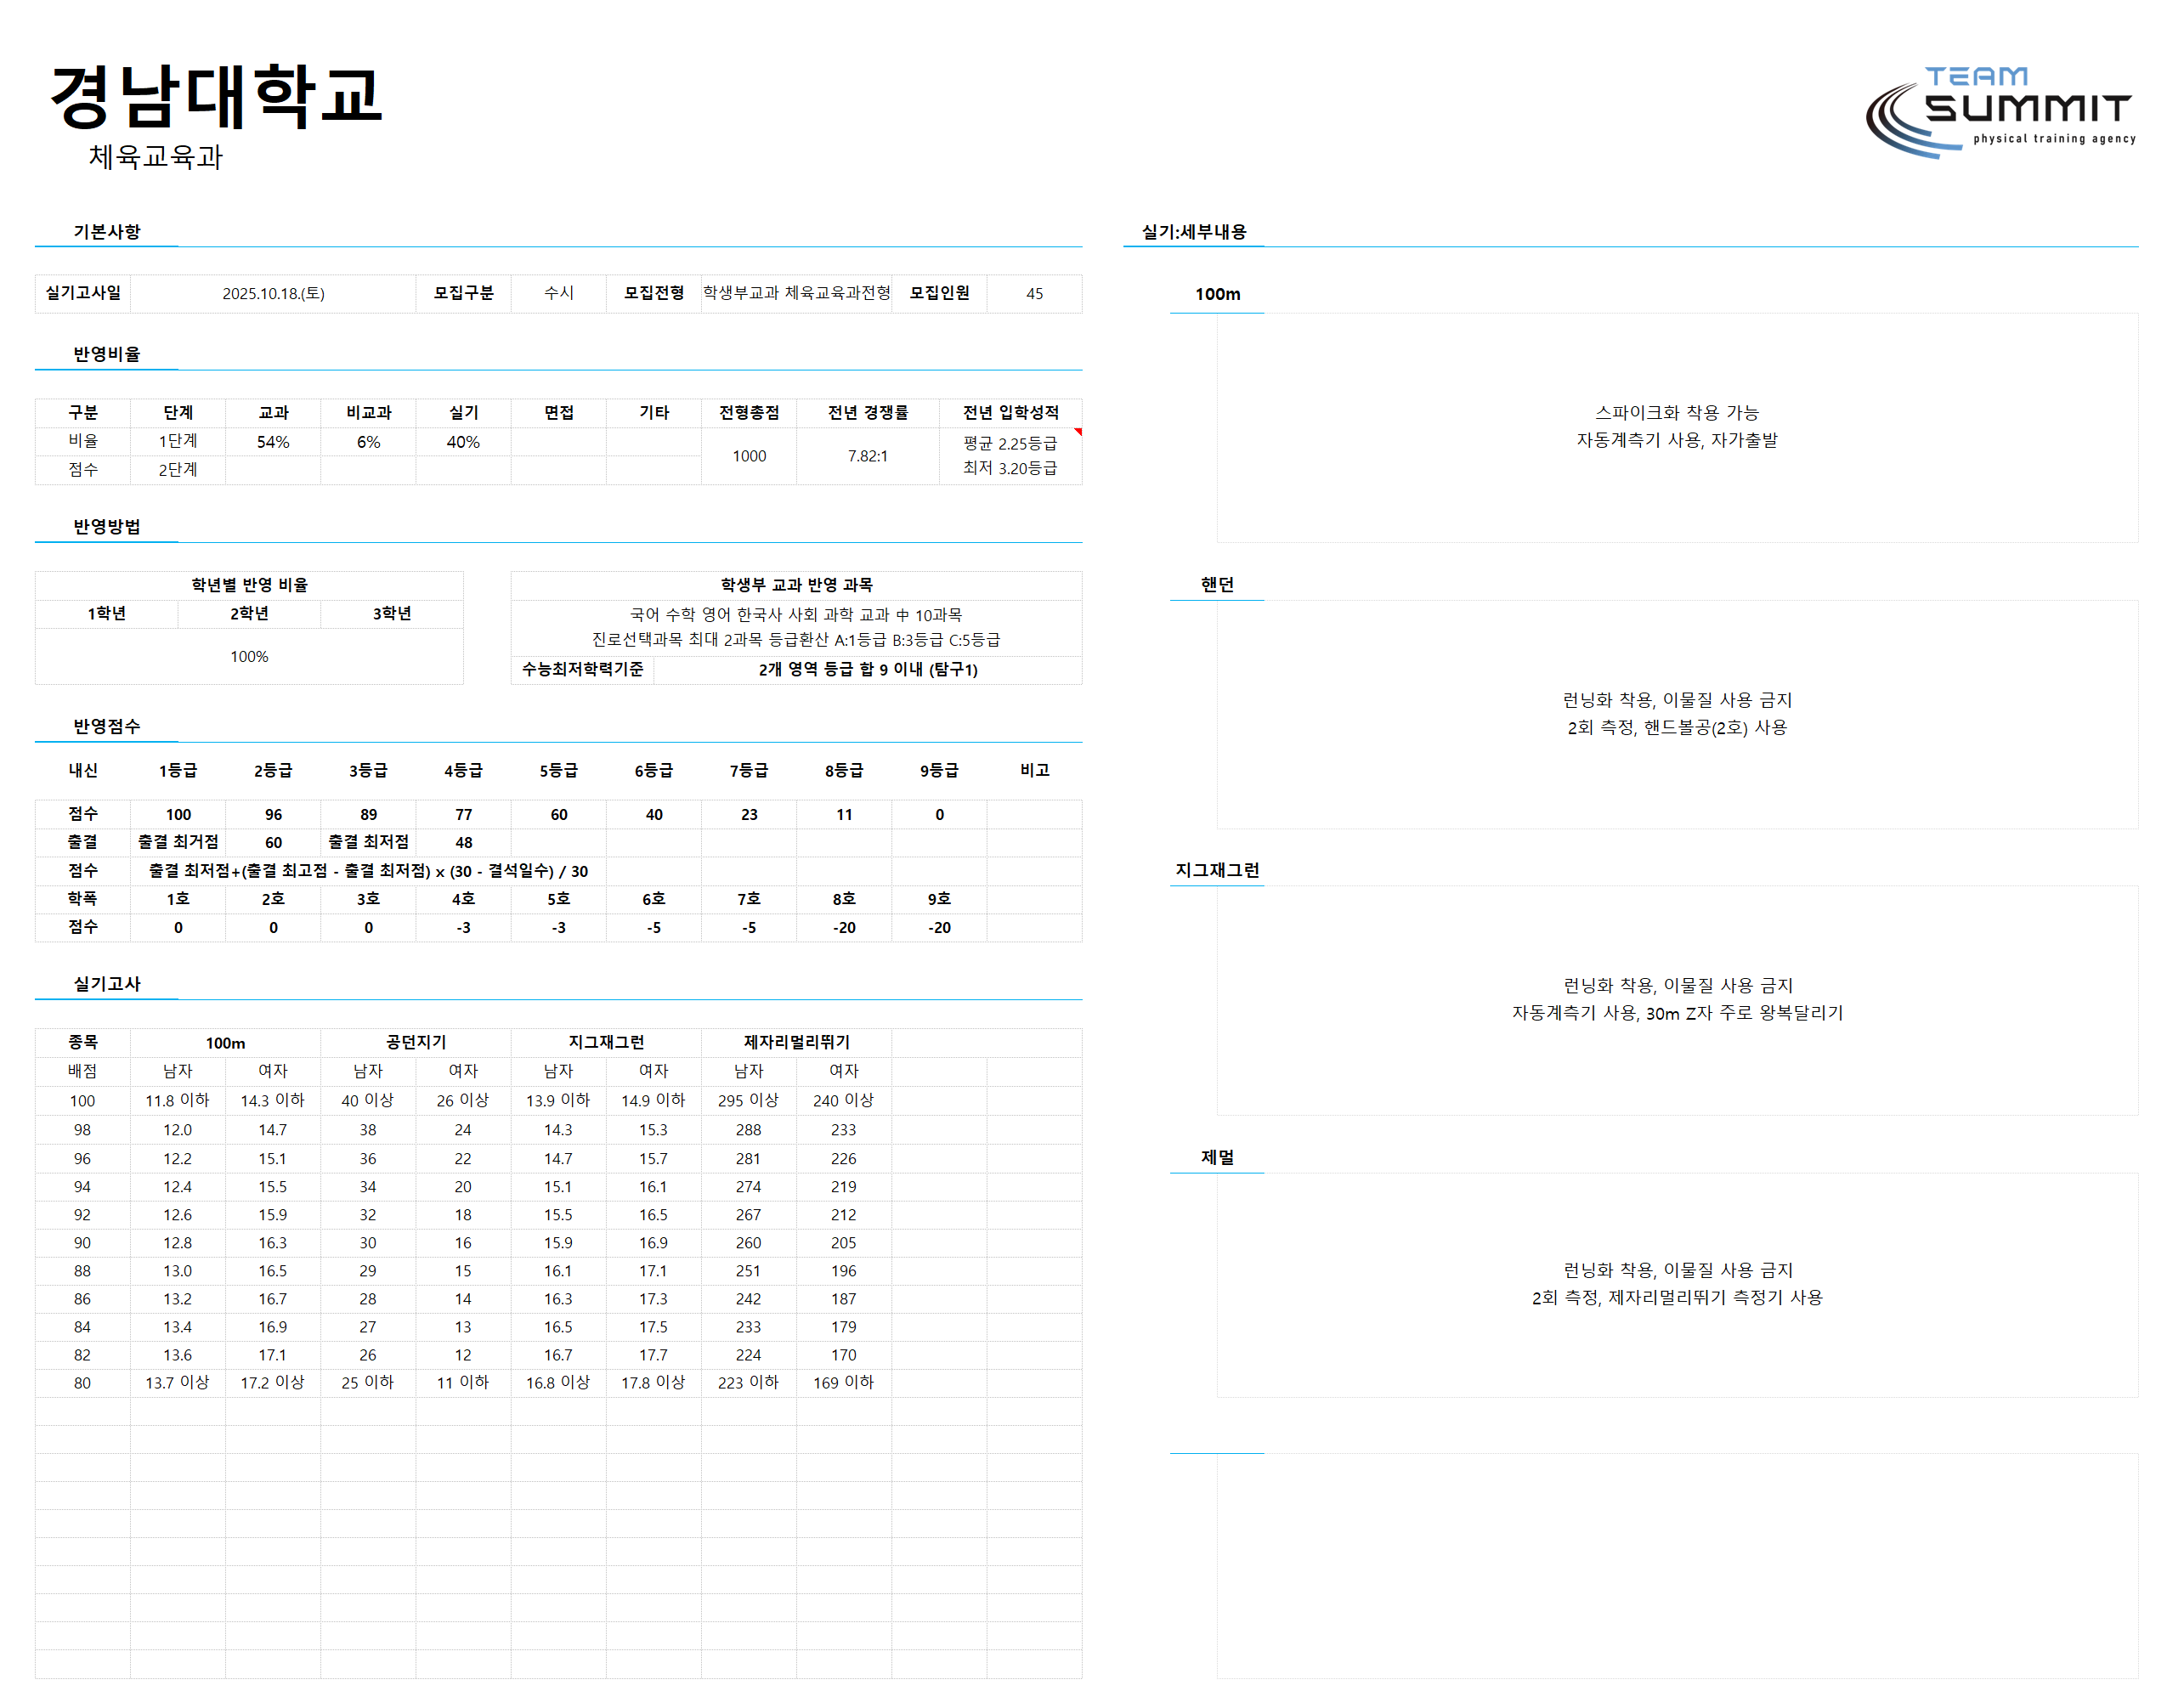Click 자동계측기 사용, 자가출발 note

click(x=1677, y=439)
